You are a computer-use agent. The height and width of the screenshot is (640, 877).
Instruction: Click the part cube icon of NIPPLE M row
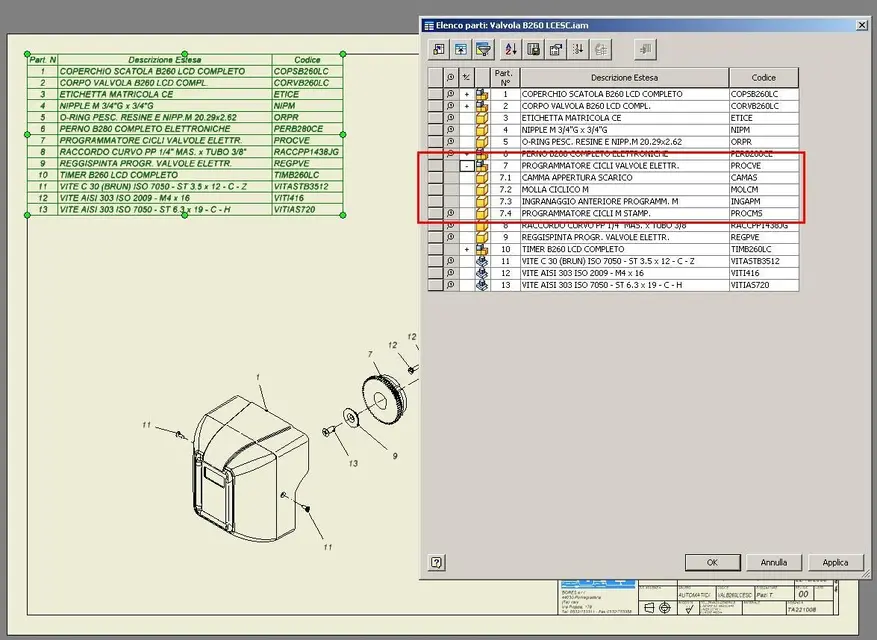click(x=482, y=130)
